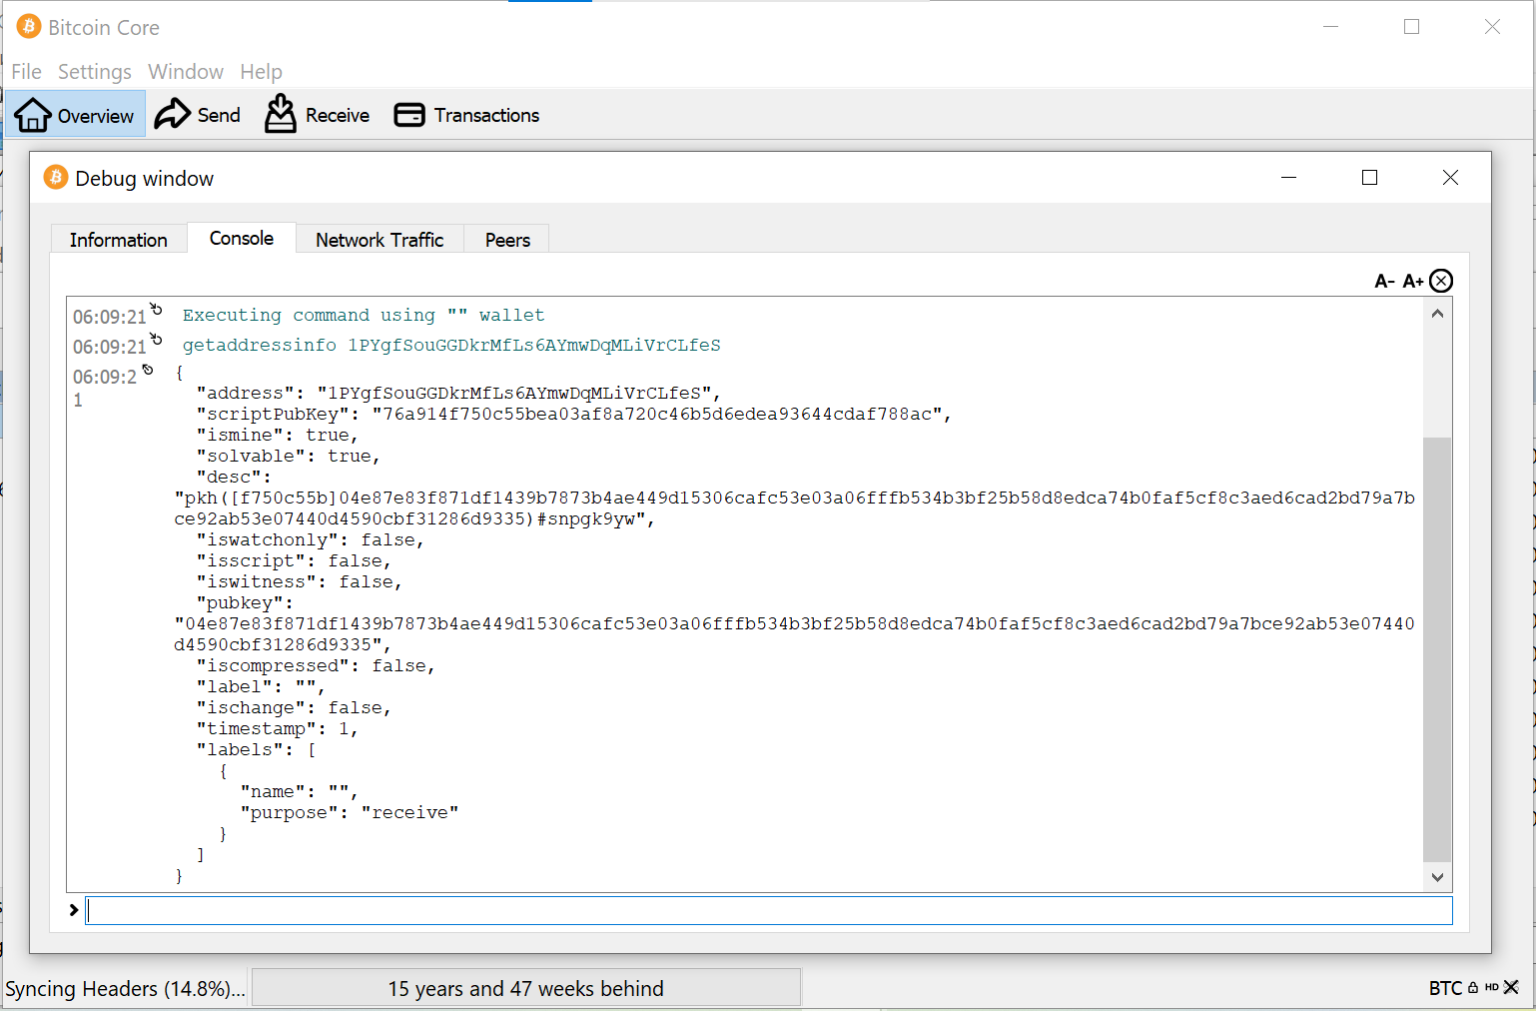Click the sync progress bar
Screen dimensions: 1536x1011
(526, 988)
